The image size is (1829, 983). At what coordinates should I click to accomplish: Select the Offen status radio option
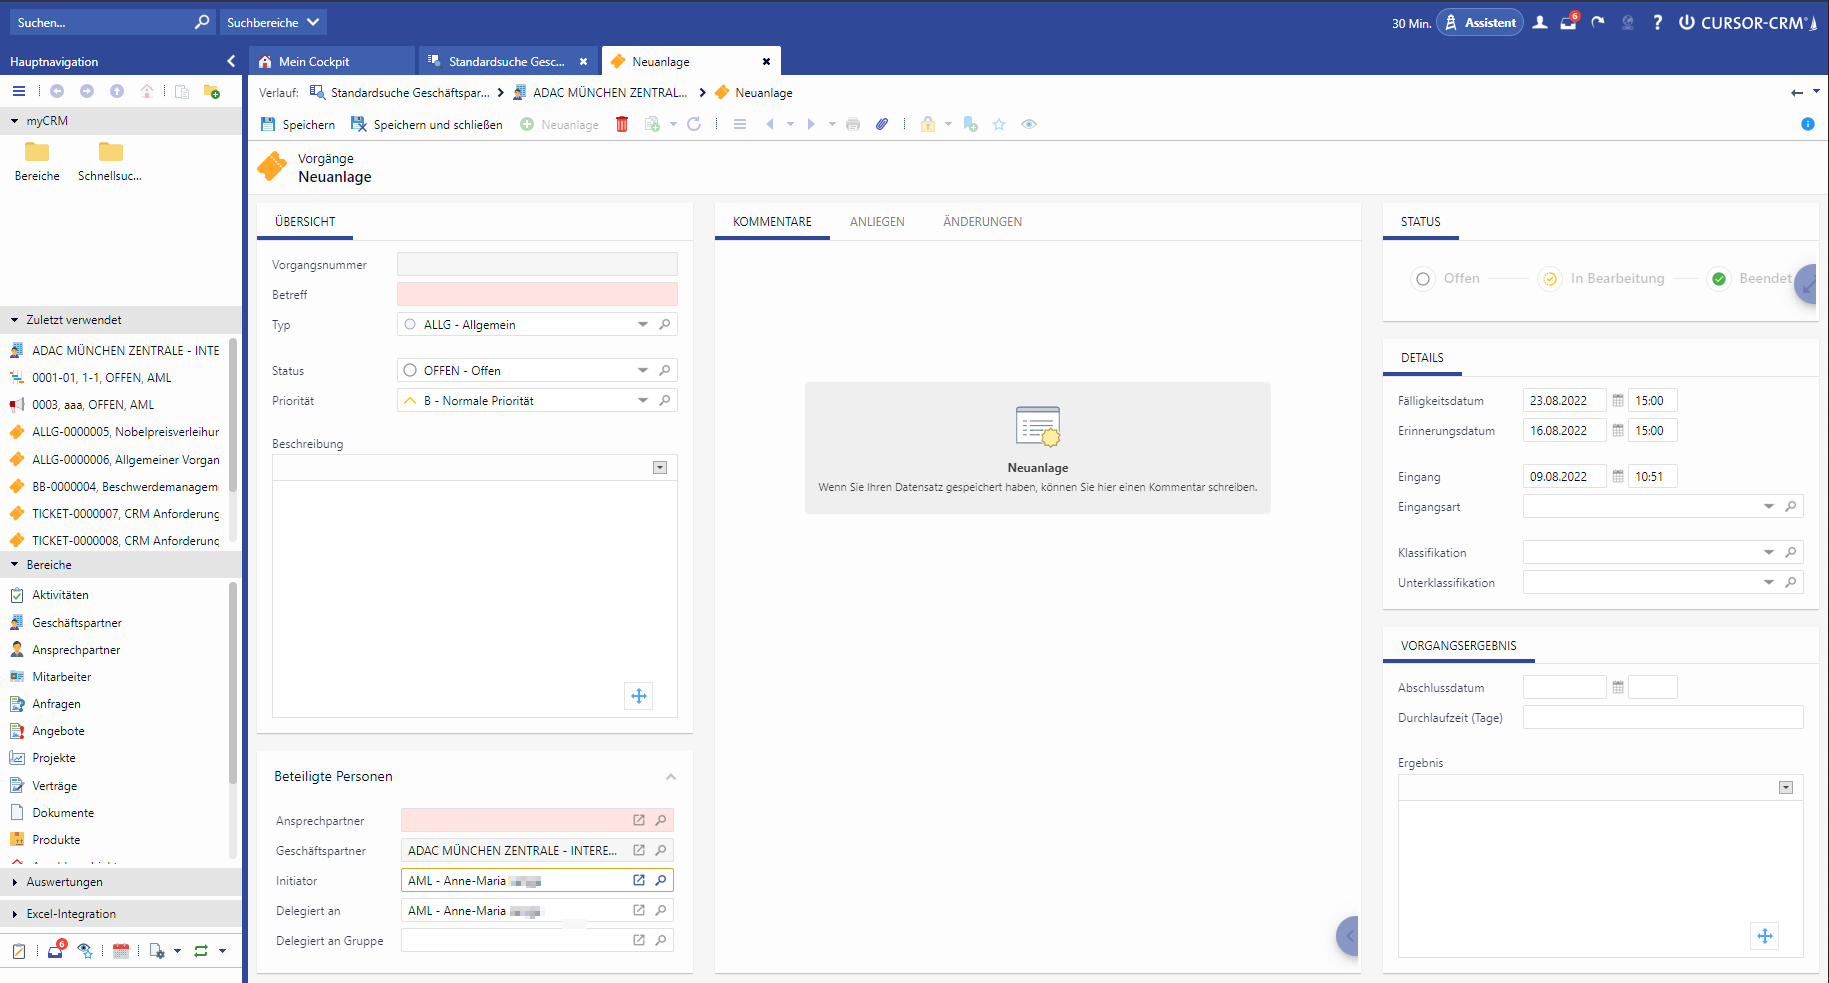[1423, 279]
